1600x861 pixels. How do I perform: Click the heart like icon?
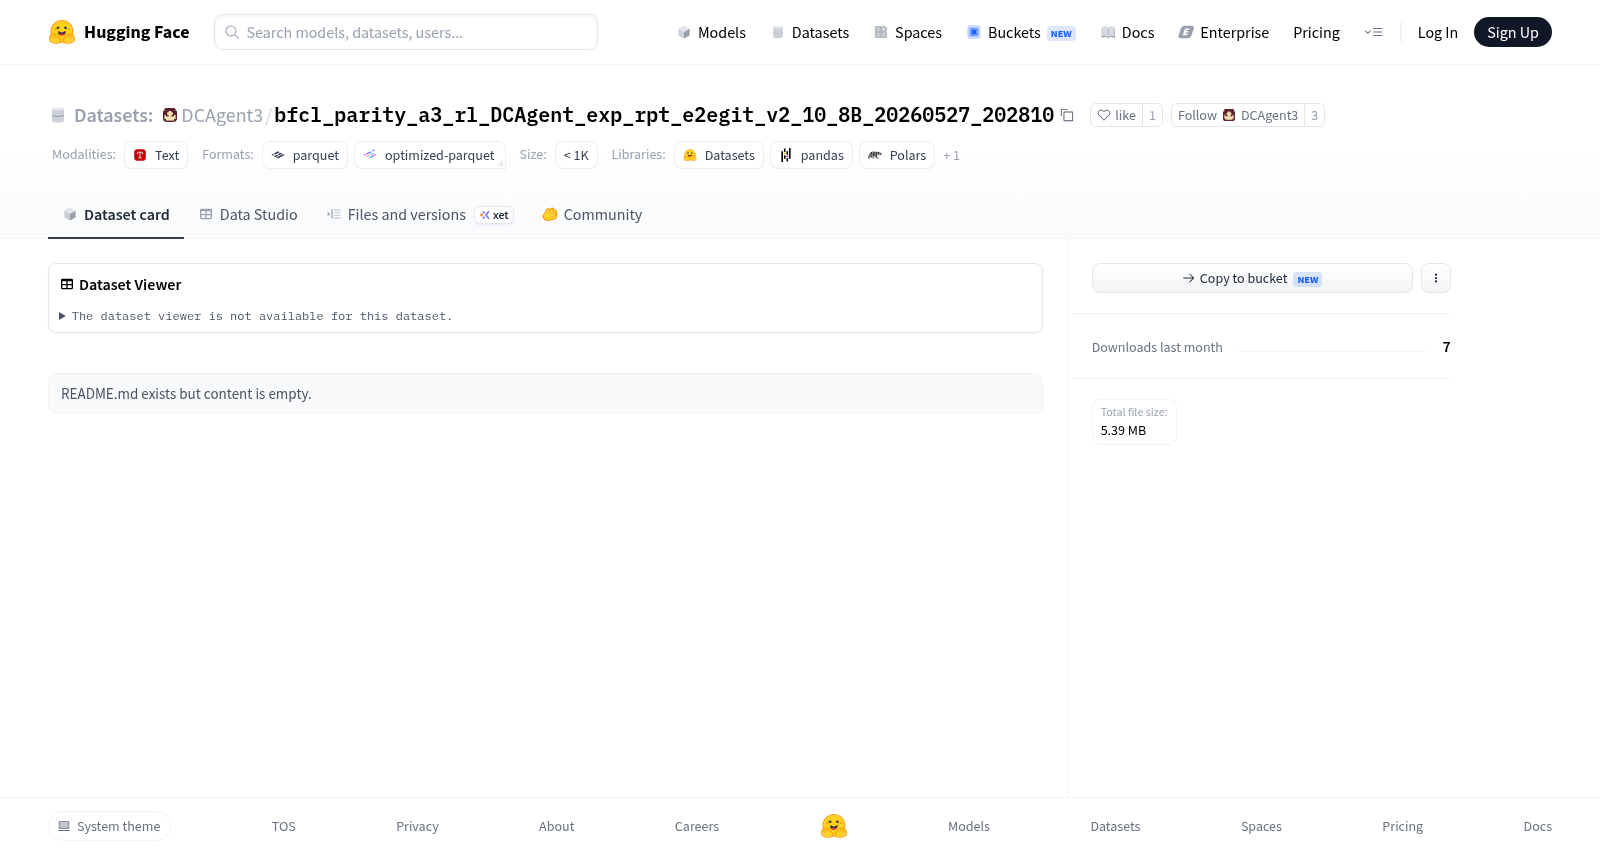1104,115
